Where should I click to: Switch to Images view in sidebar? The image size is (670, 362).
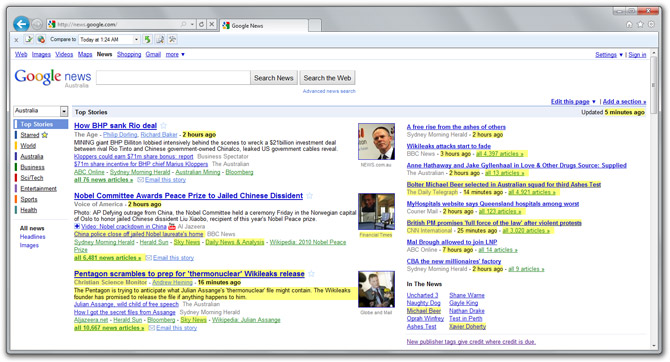[29, 245]
